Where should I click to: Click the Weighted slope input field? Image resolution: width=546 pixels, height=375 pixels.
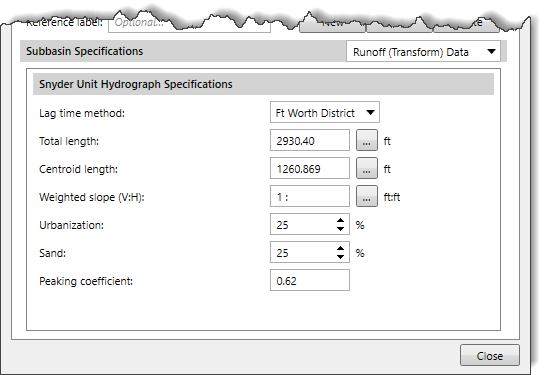310,196
